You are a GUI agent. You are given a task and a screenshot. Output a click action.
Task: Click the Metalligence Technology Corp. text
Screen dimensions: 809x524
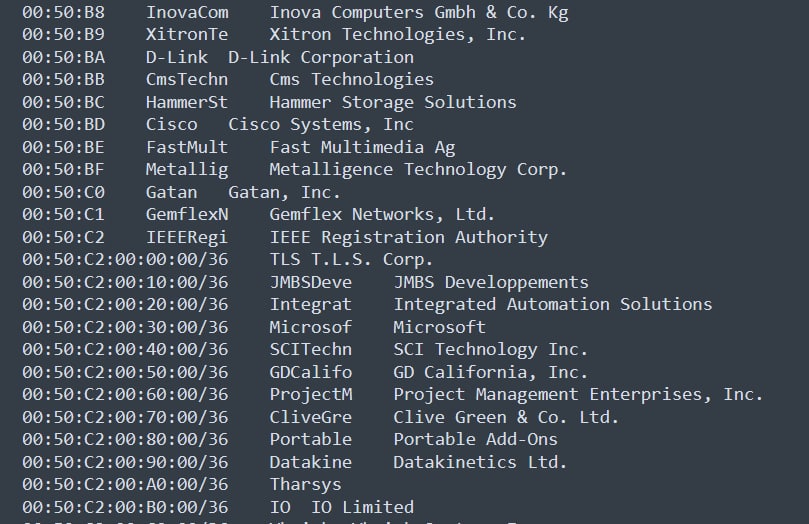[x=417, y=169]
